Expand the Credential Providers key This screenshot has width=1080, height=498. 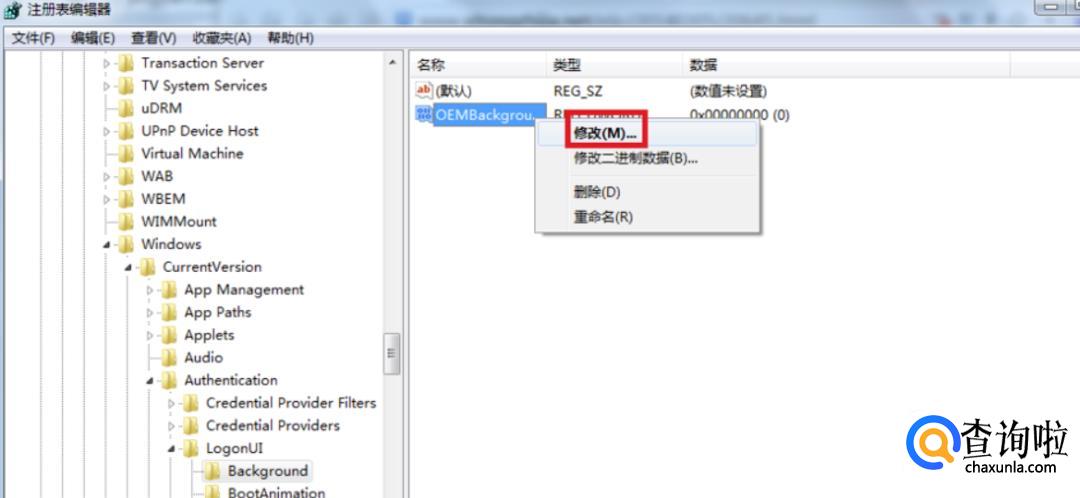172,426
